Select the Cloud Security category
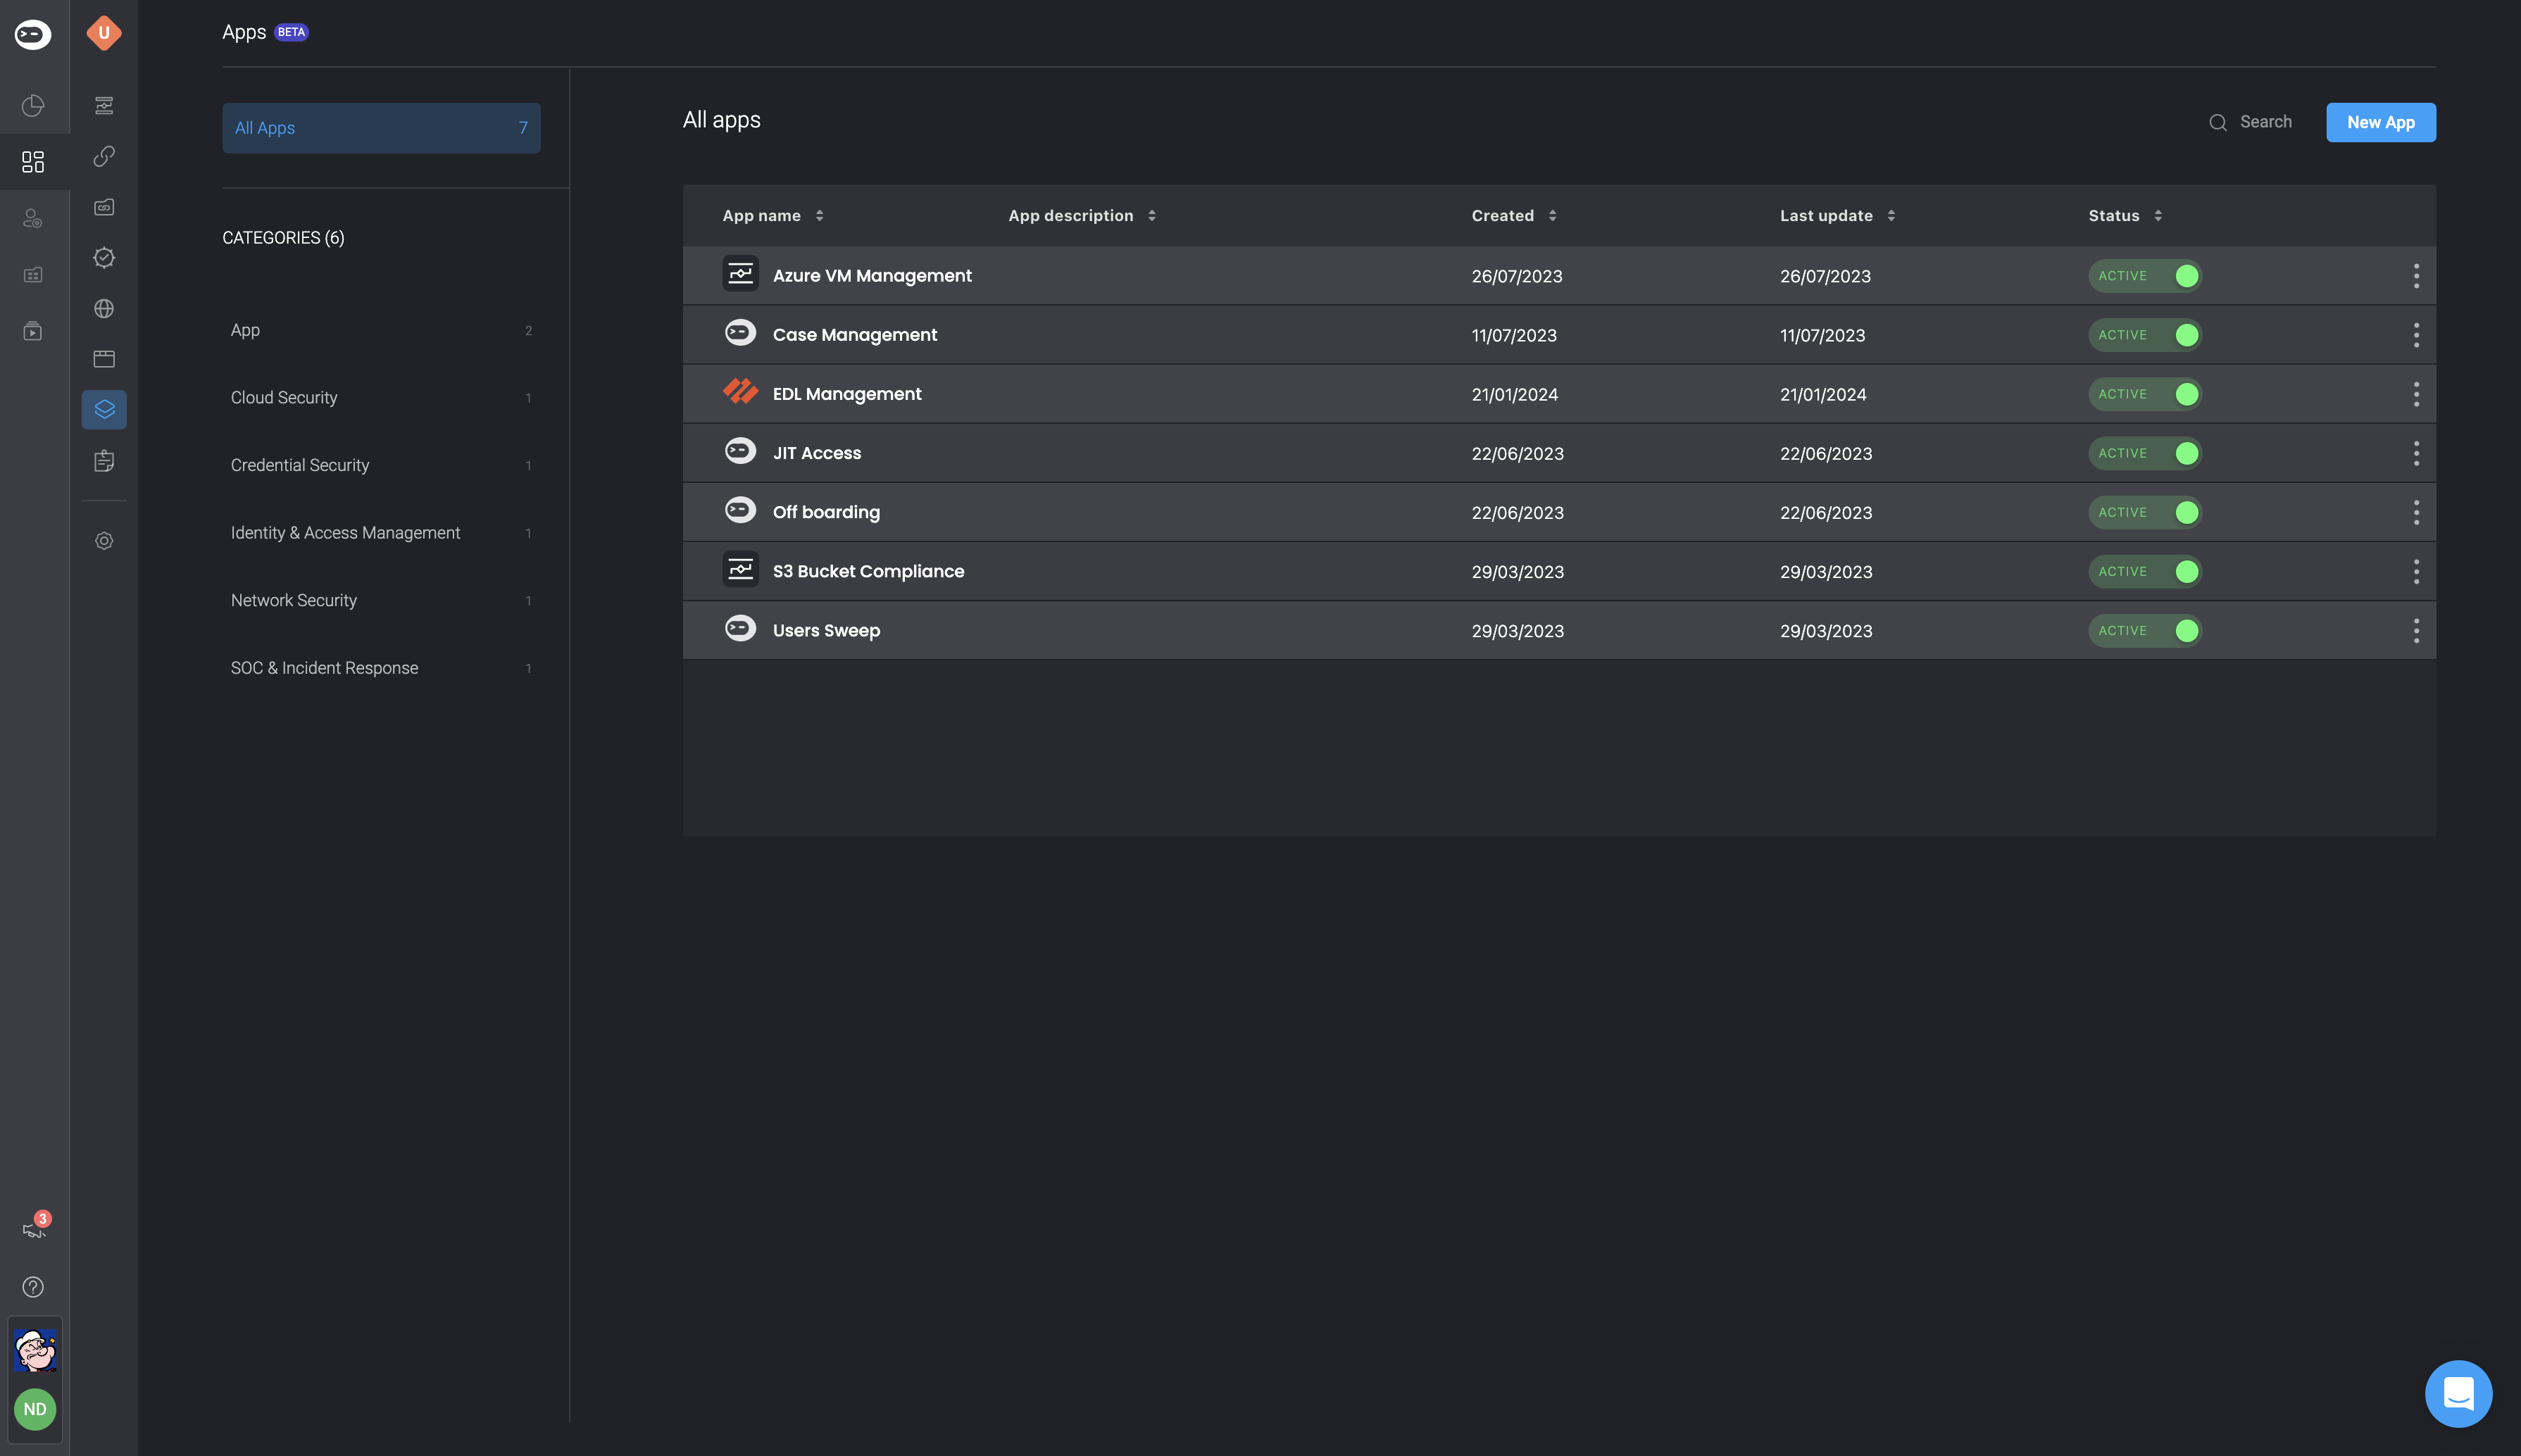The height and width of the screenshot is (1456, 2521). (381, 398)
